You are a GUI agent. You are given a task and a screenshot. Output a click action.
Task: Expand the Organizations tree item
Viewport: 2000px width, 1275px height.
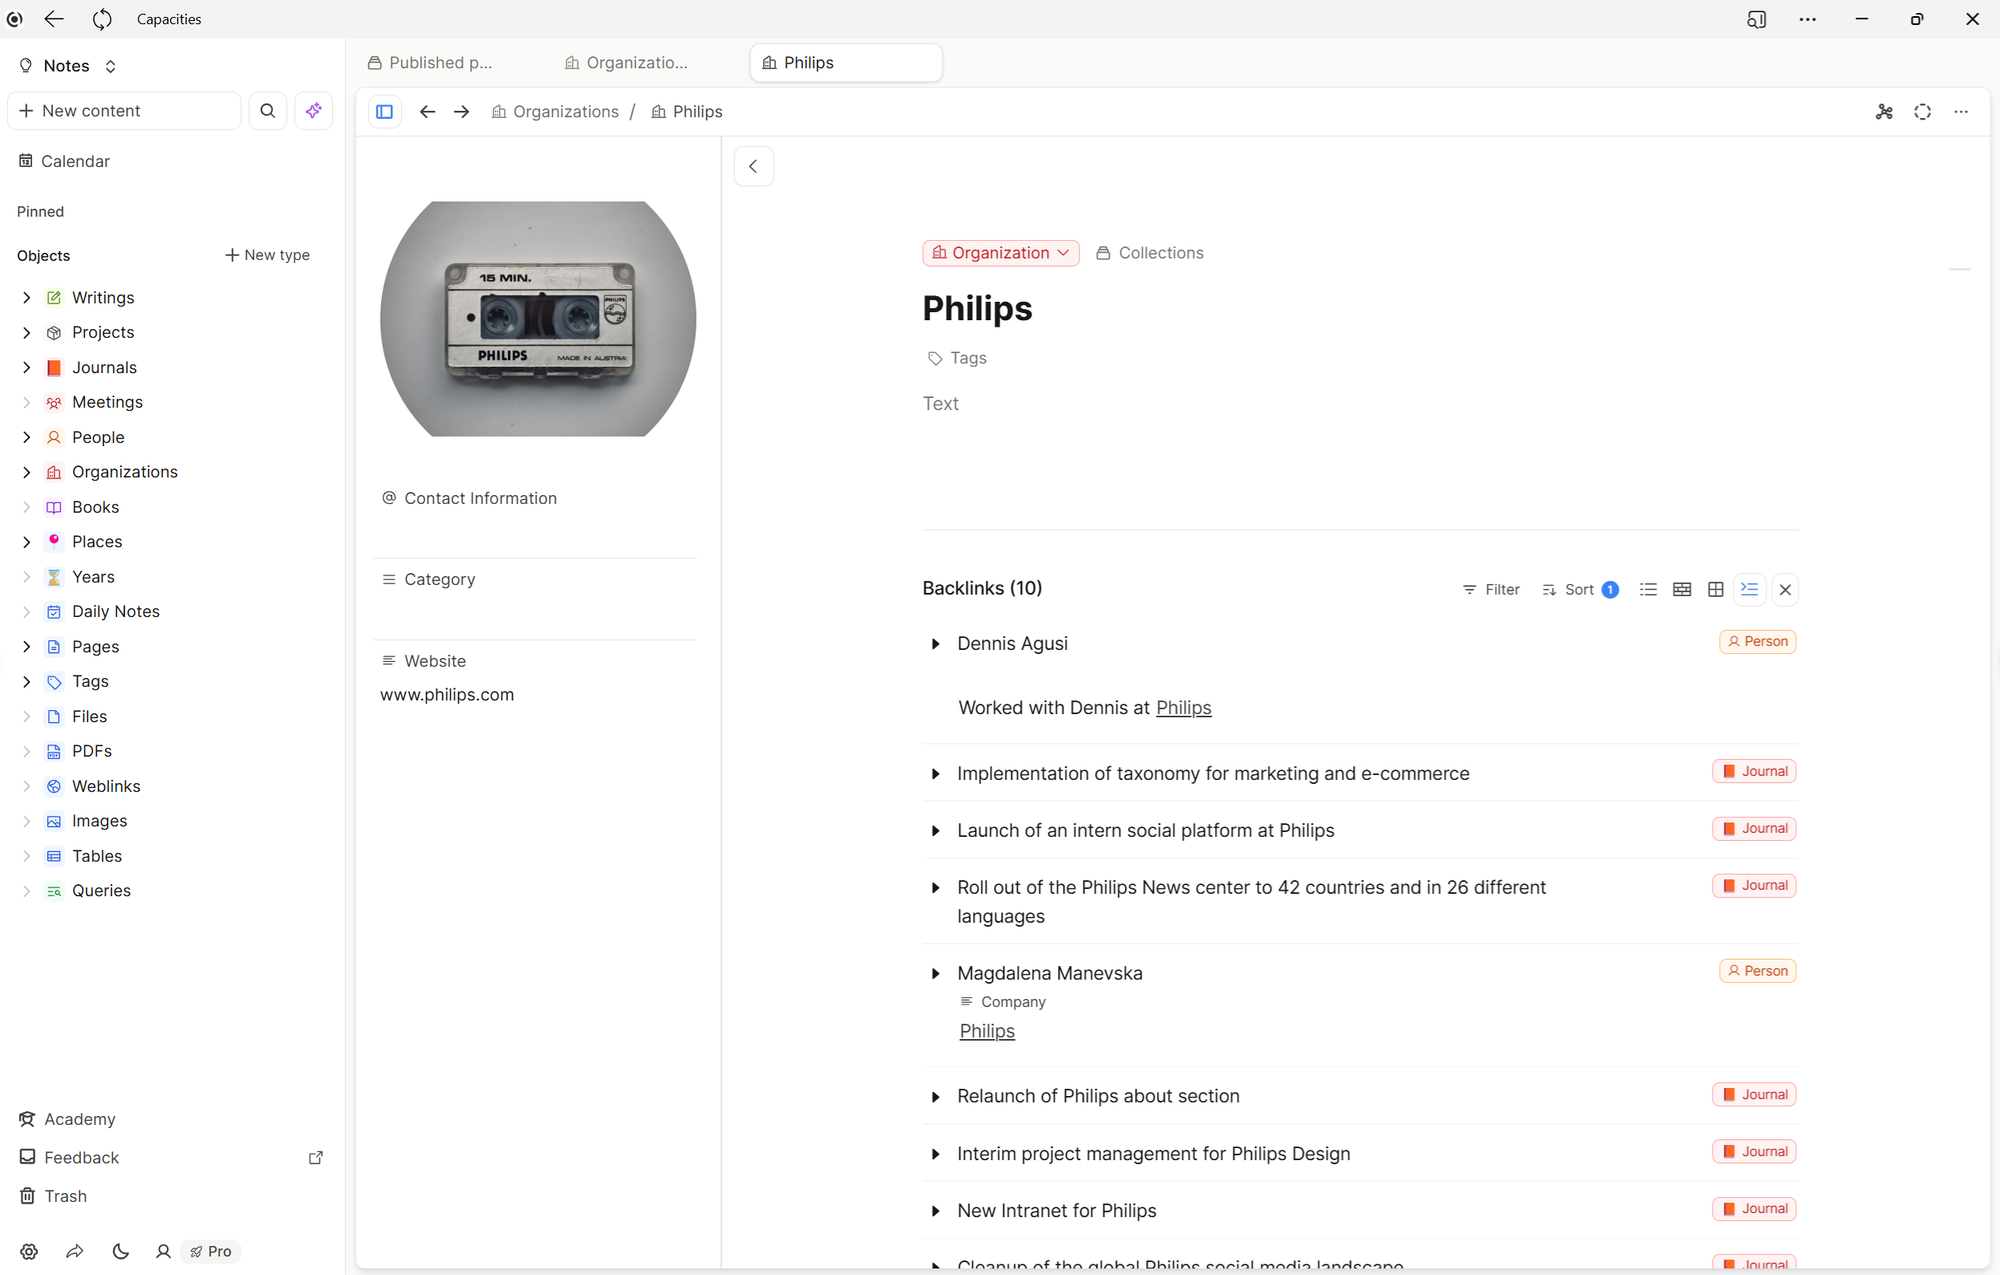(27, 472)
